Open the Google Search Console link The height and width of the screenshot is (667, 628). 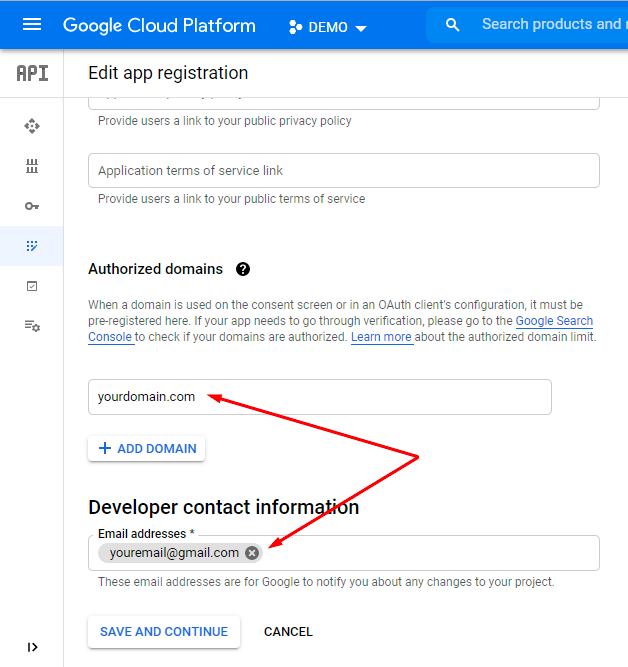pyautogui.click(x=554, y=322)
